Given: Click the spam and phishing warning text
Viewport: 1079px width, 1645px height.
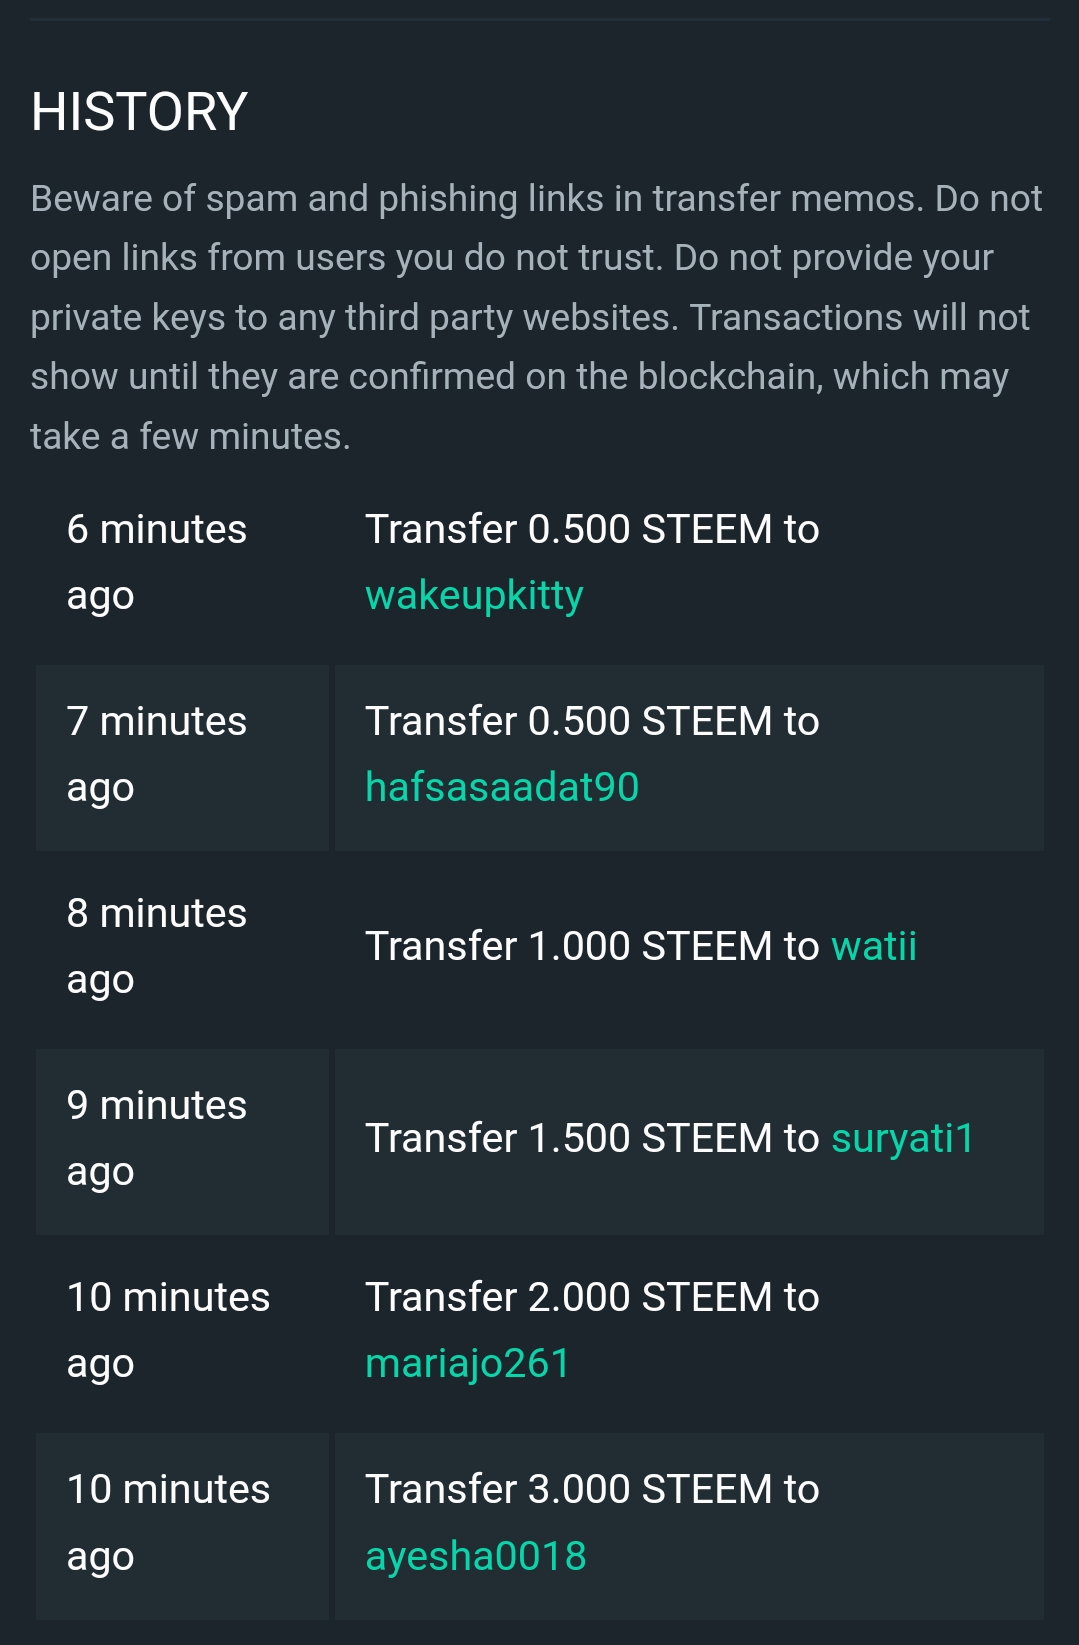Looking at the screenshot, I should click(537, 317).
